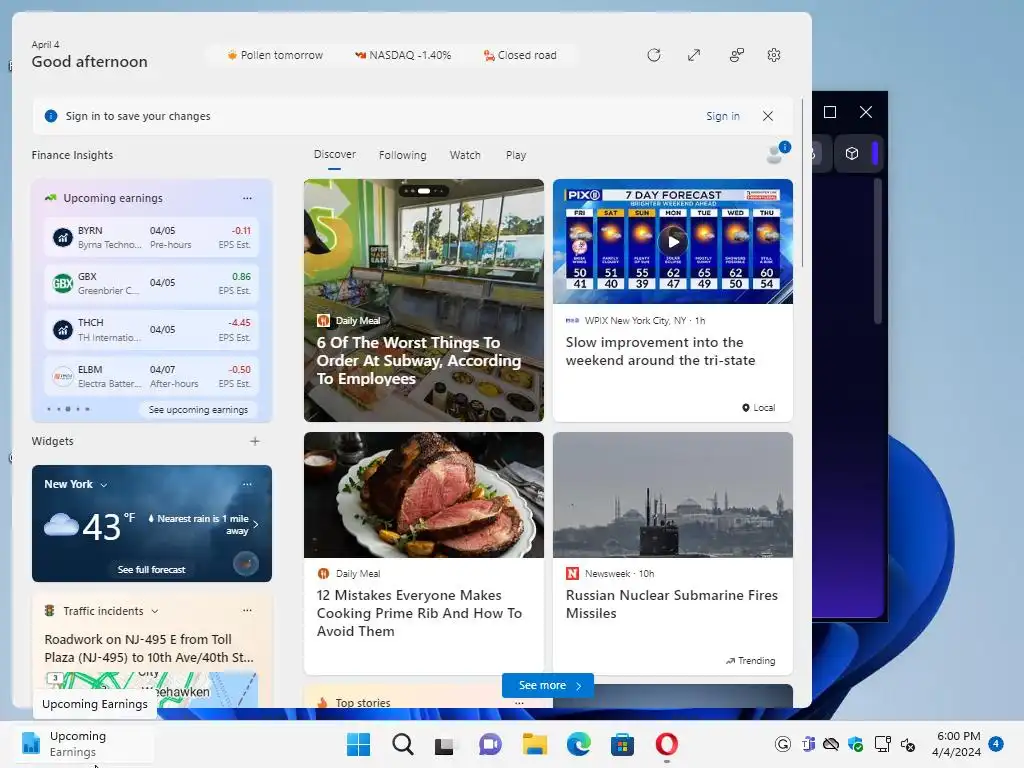The height and width of the screenshot is (768, 1024).
Task: Switch to Opera browser in taskbar
Action: tap(666, 744)
